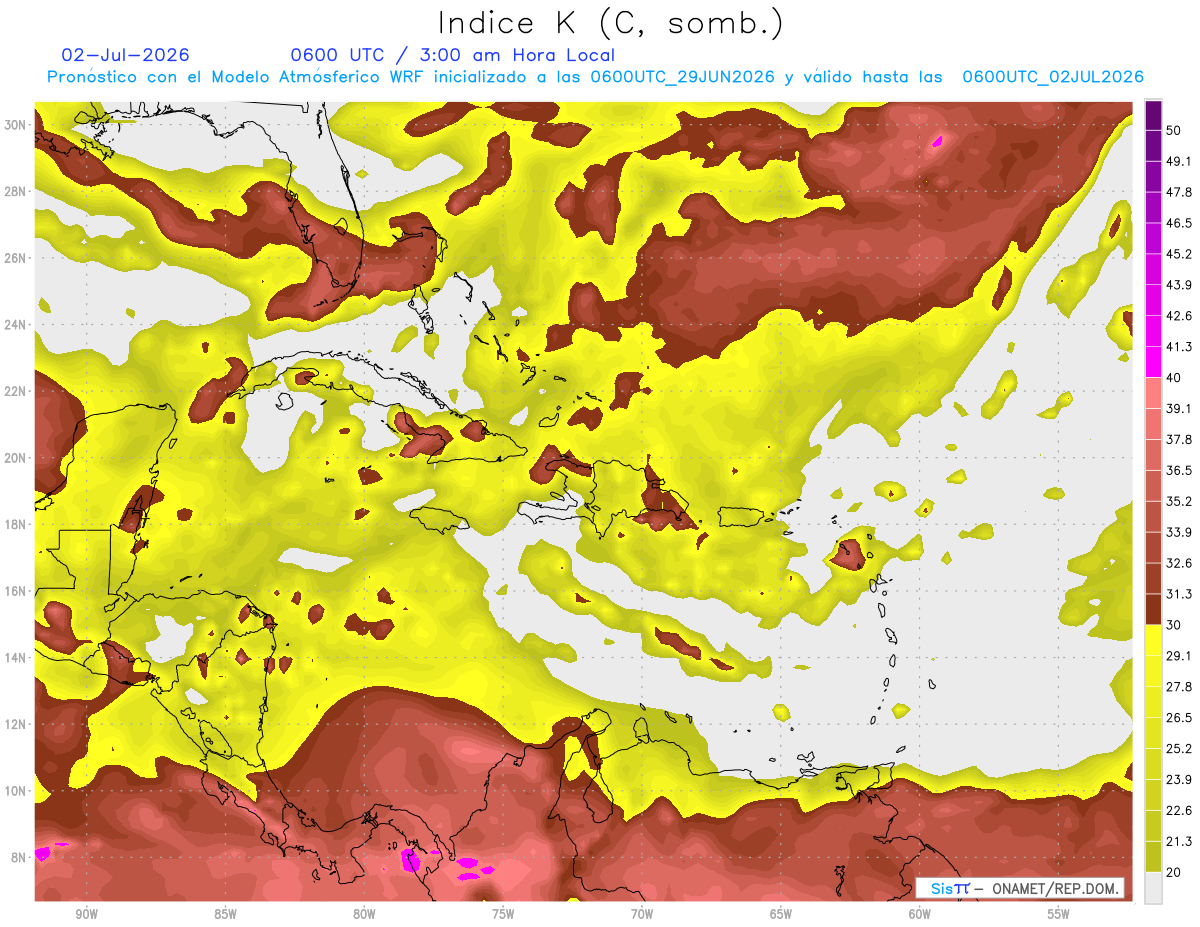Click the '85W' longitude label

[x=225, y=914]
